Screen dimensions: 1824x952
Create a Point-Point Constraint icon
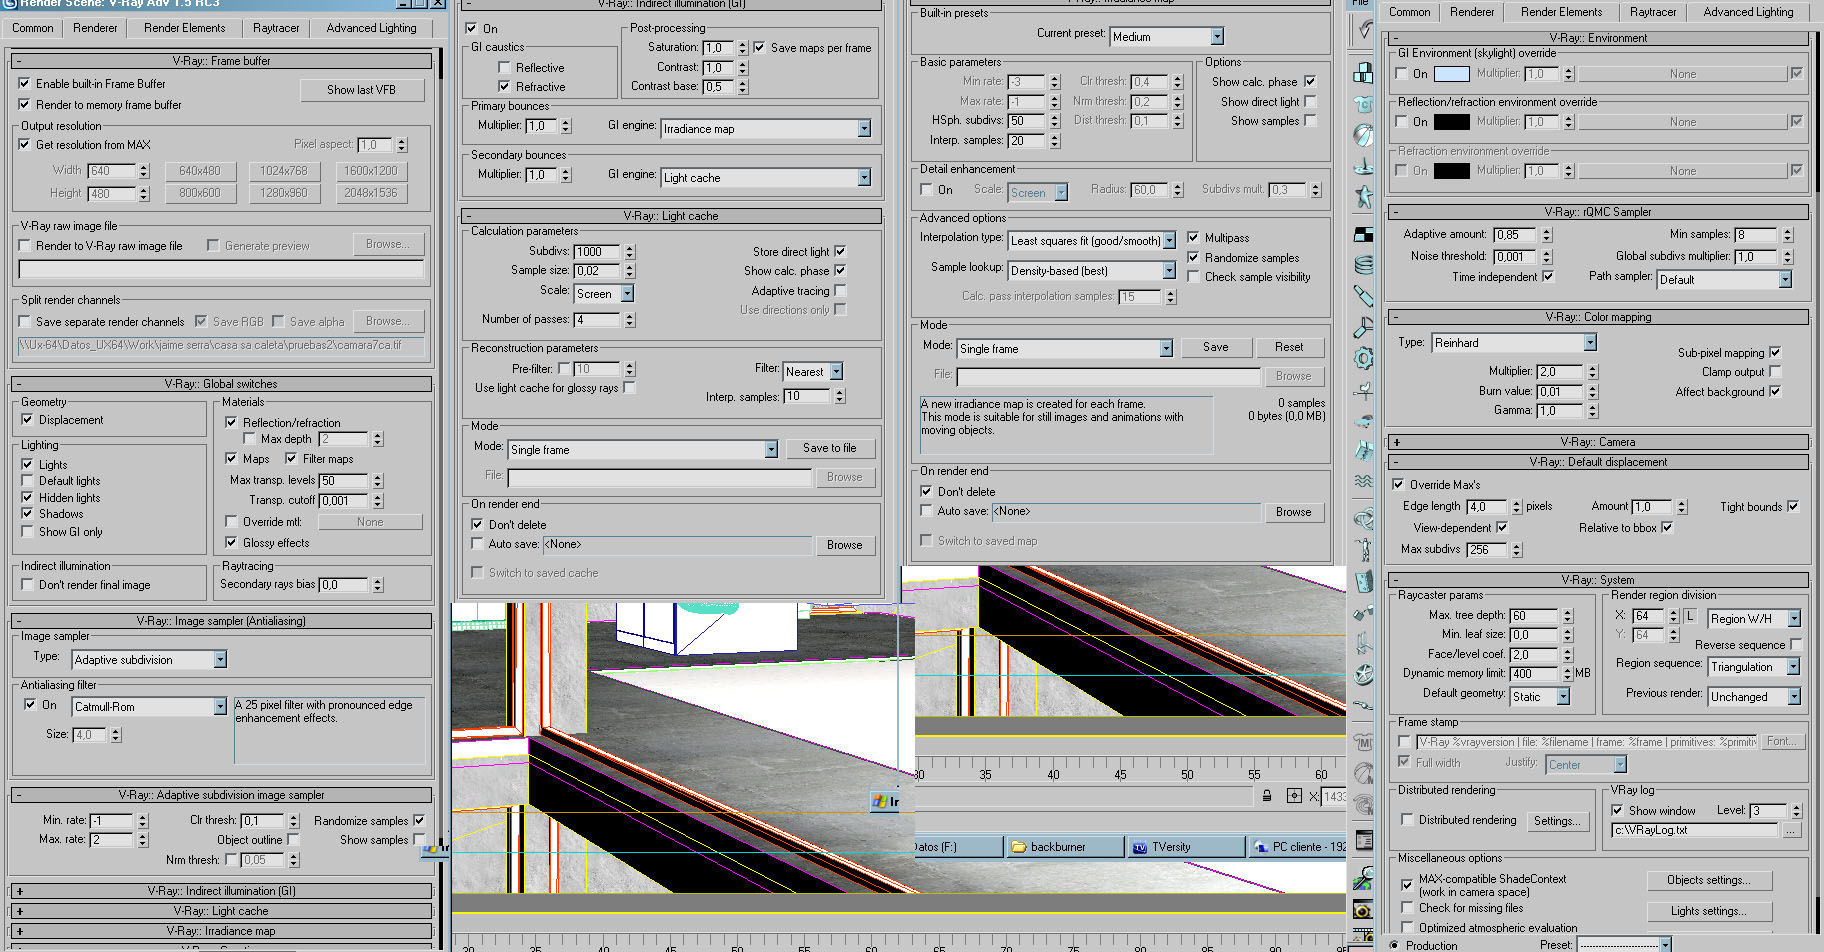tap(1363, 612)
